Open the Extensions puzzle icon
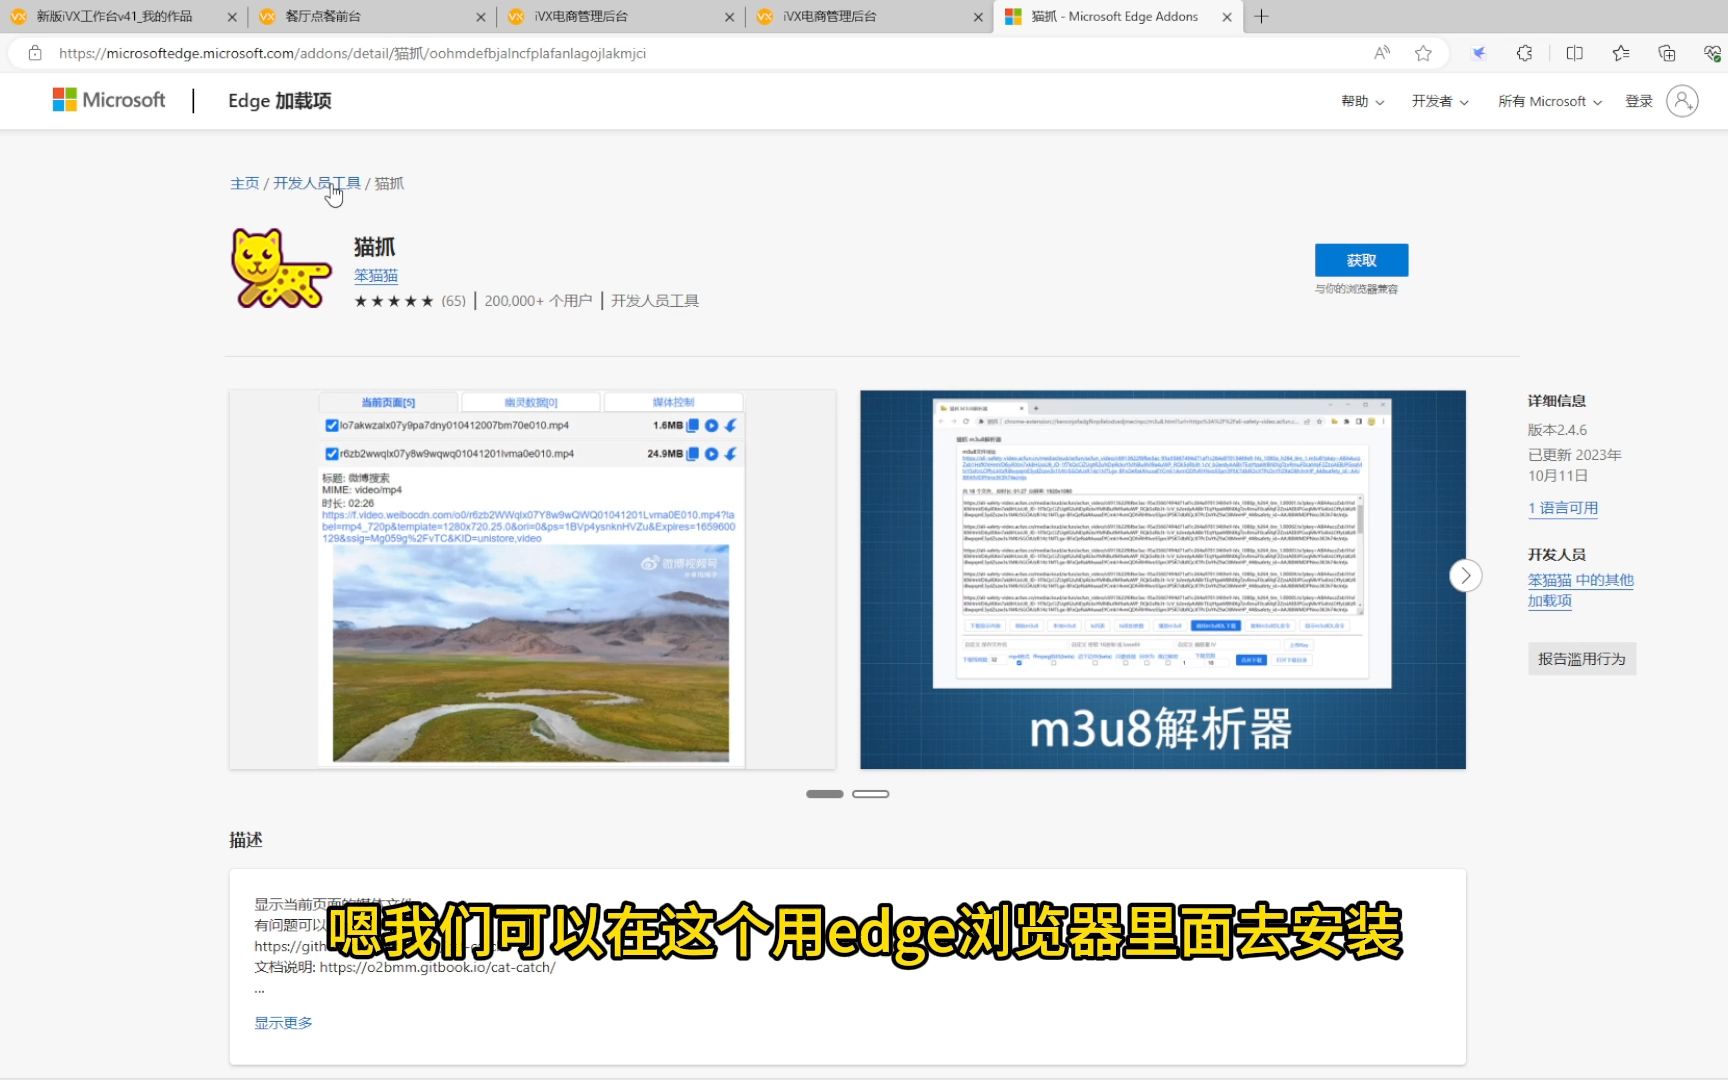 [x=1524, y=53]
